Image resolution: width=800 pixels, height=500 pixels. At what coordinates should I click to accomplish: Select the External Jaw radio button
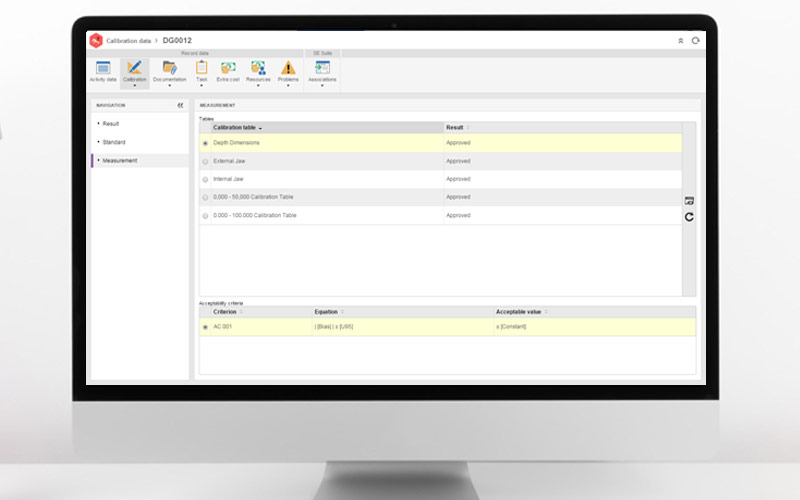(206, 161)
